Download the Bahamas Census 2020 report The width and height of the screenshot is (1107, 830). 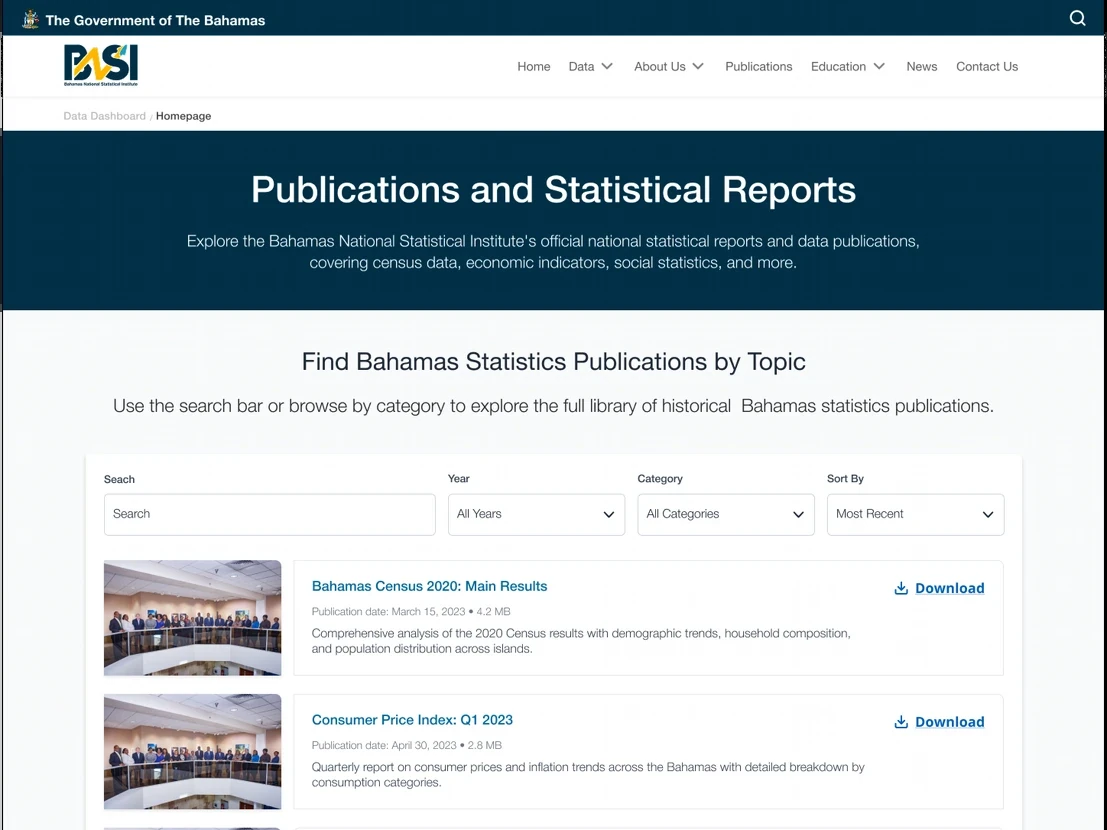click(950, 589)
